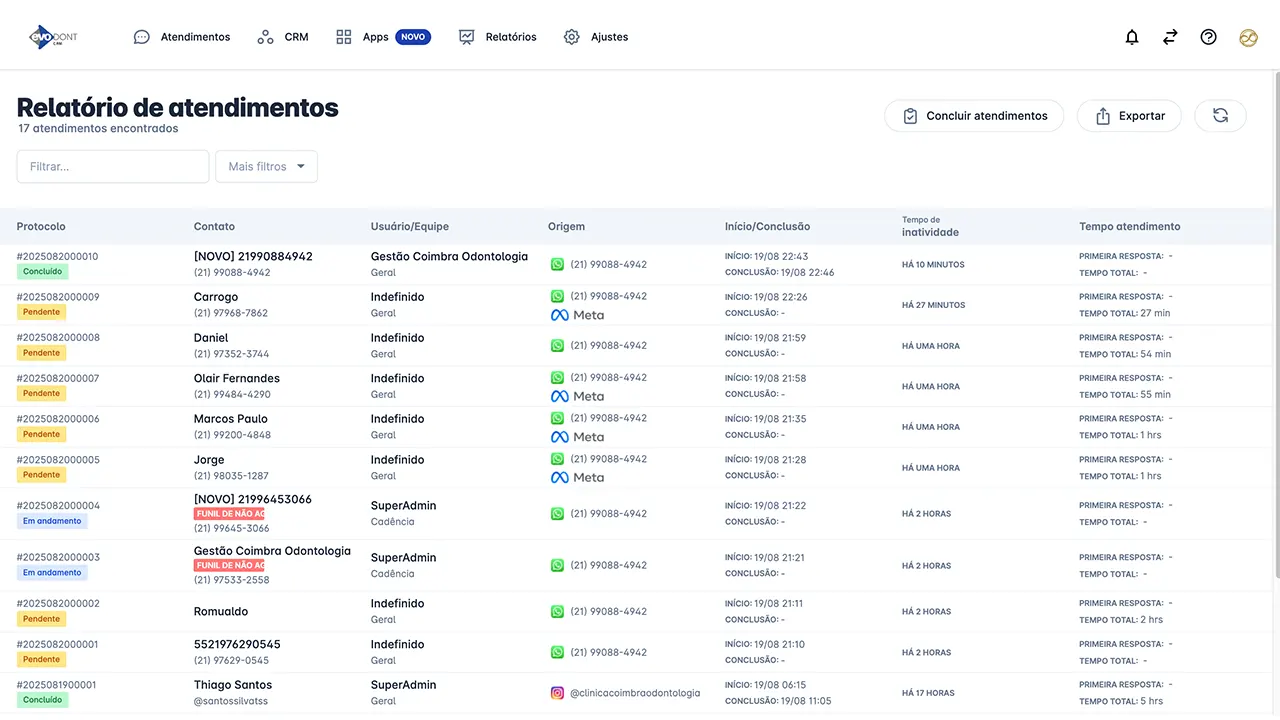Image resolution: width=1280 pixels, height=720 pixels.
Task: Click the Filtrar text input field
Action: pos(113,167)
